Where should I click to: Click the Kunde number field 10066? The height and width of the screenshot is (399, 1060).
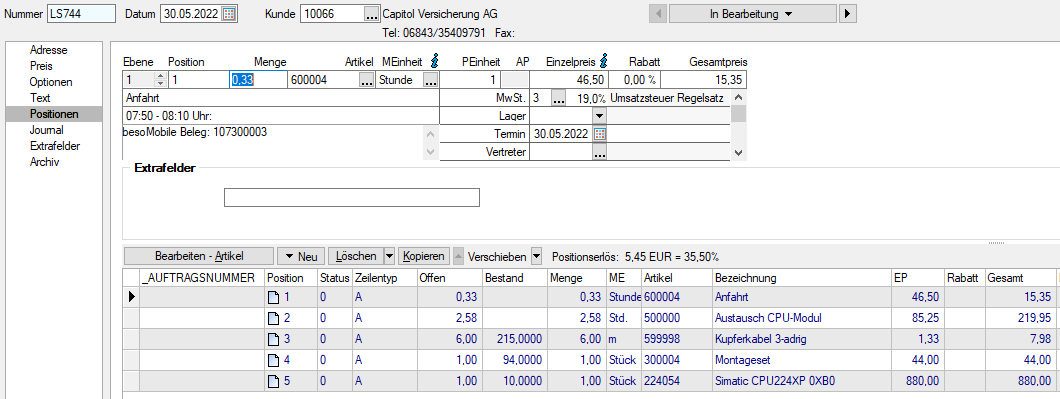pyautogui.click(x=332, y=14)
